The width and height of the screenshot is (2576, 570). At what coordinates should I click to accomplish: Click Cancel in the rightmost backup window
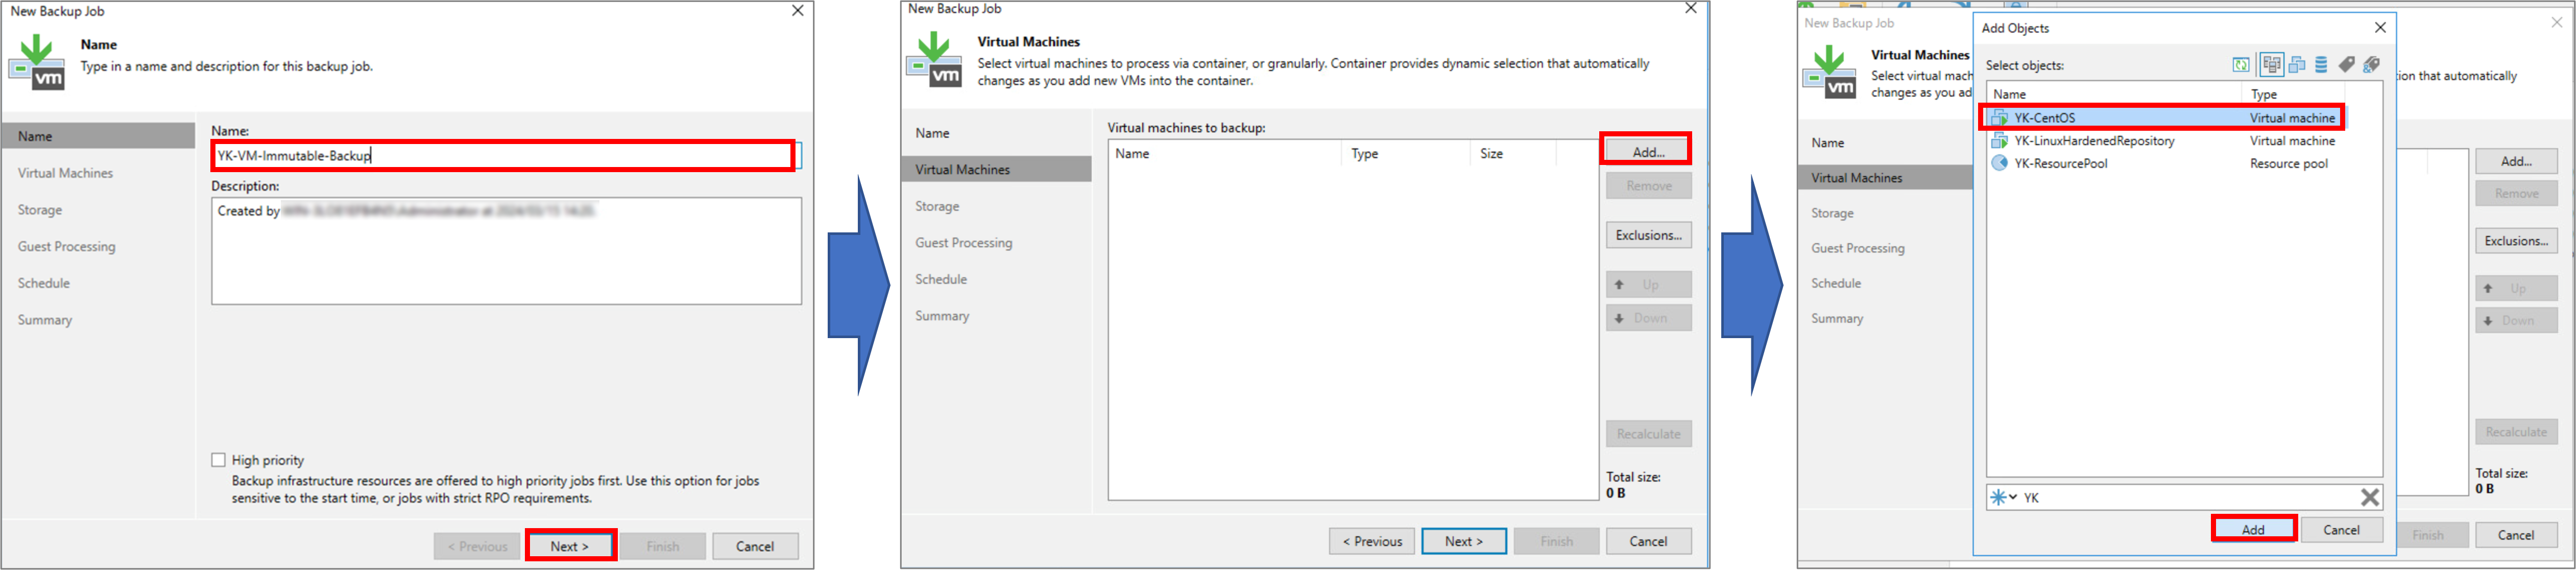pyautogui.click(x=2516, y=535)
